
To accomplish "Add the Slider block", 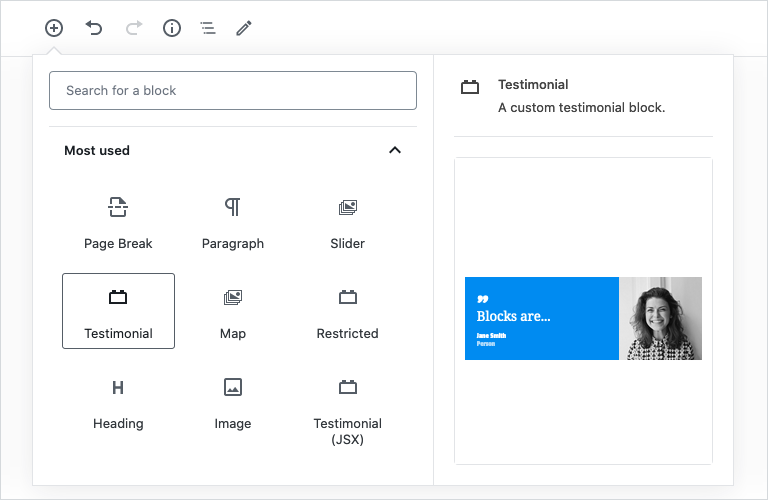I will pos(347,221).
